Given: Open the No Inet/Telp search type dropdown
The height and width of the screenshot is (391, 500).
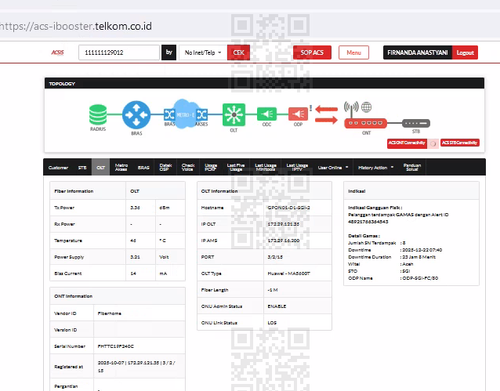Looking at the screenshot, I should point(203,53).
